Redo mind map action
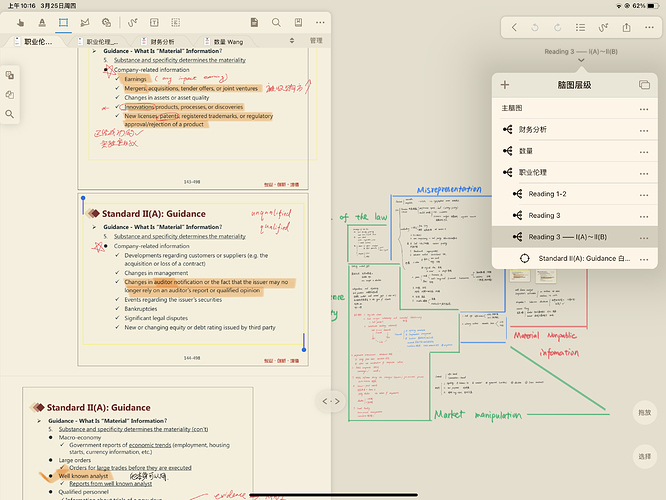 tap(558, 28)
